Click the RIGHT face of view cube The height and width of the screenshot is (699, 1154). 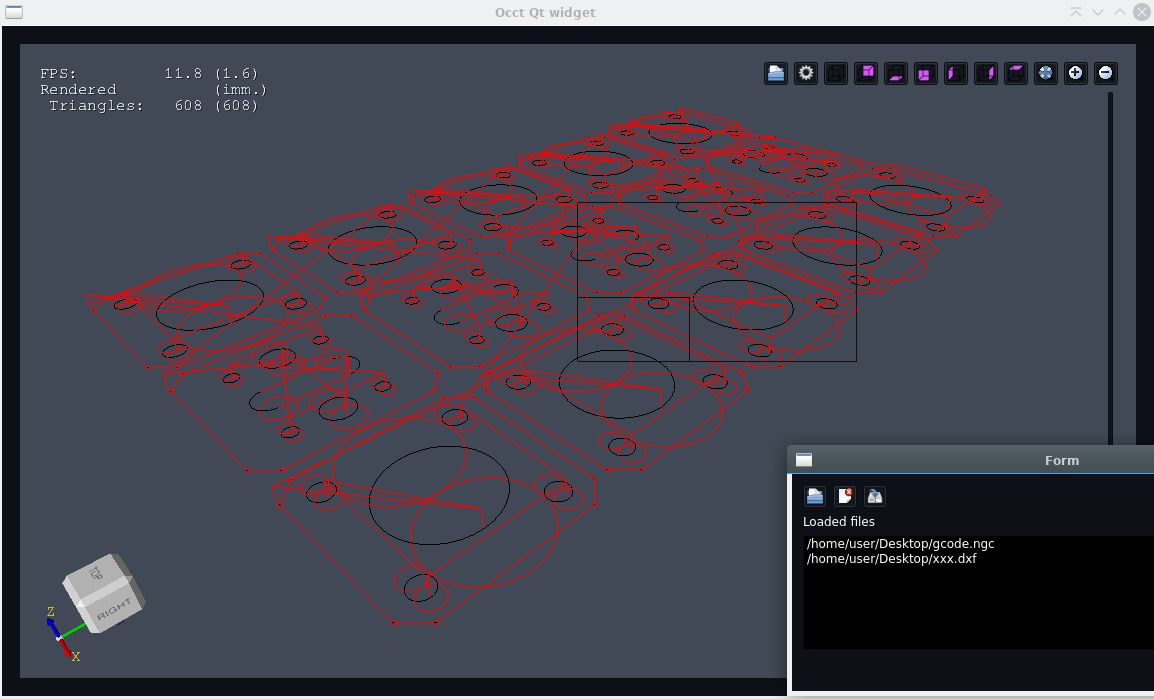(114, 609)
